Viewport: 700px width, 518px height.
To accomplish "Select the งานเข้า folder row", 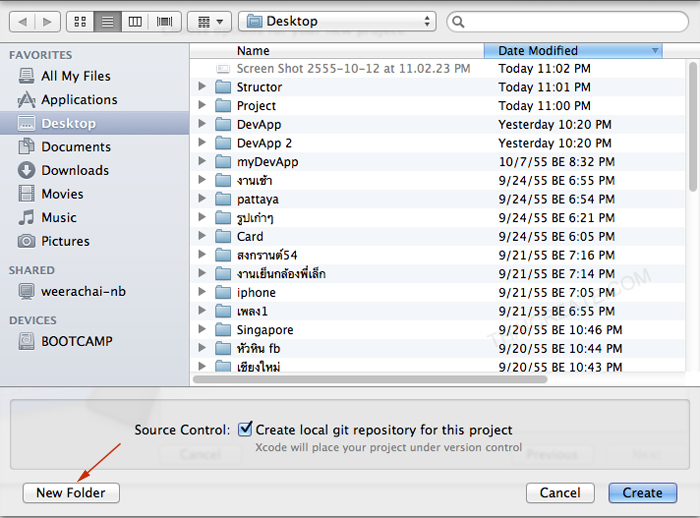I will 438,180.
